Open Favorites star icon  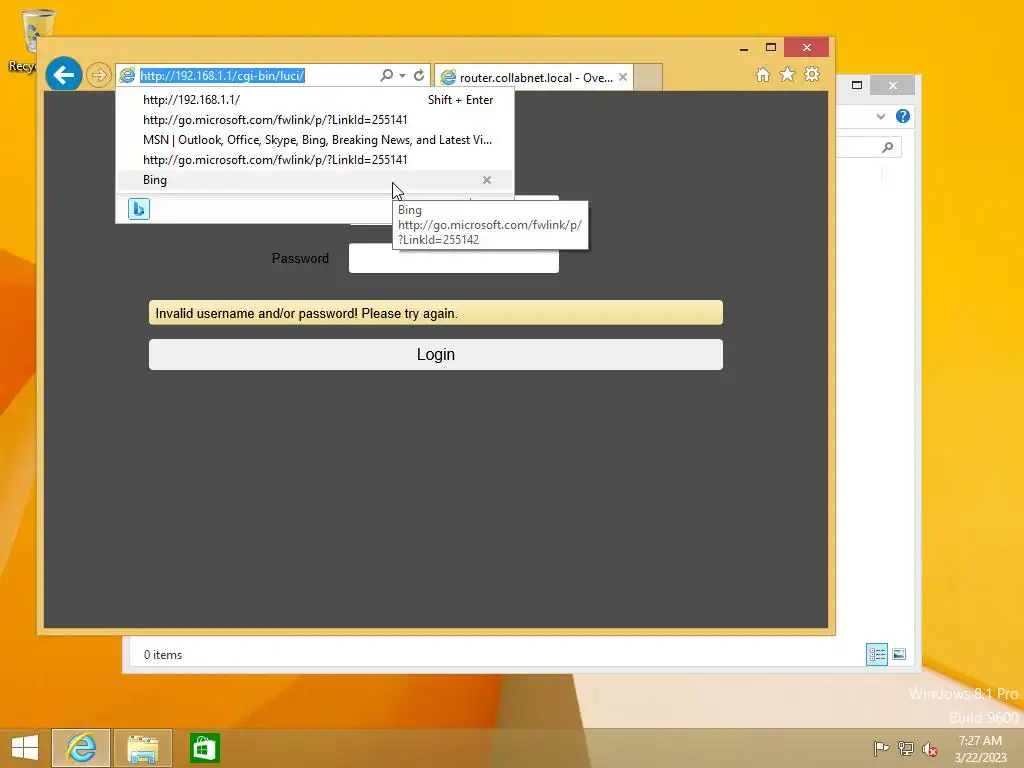pos(788,74)
